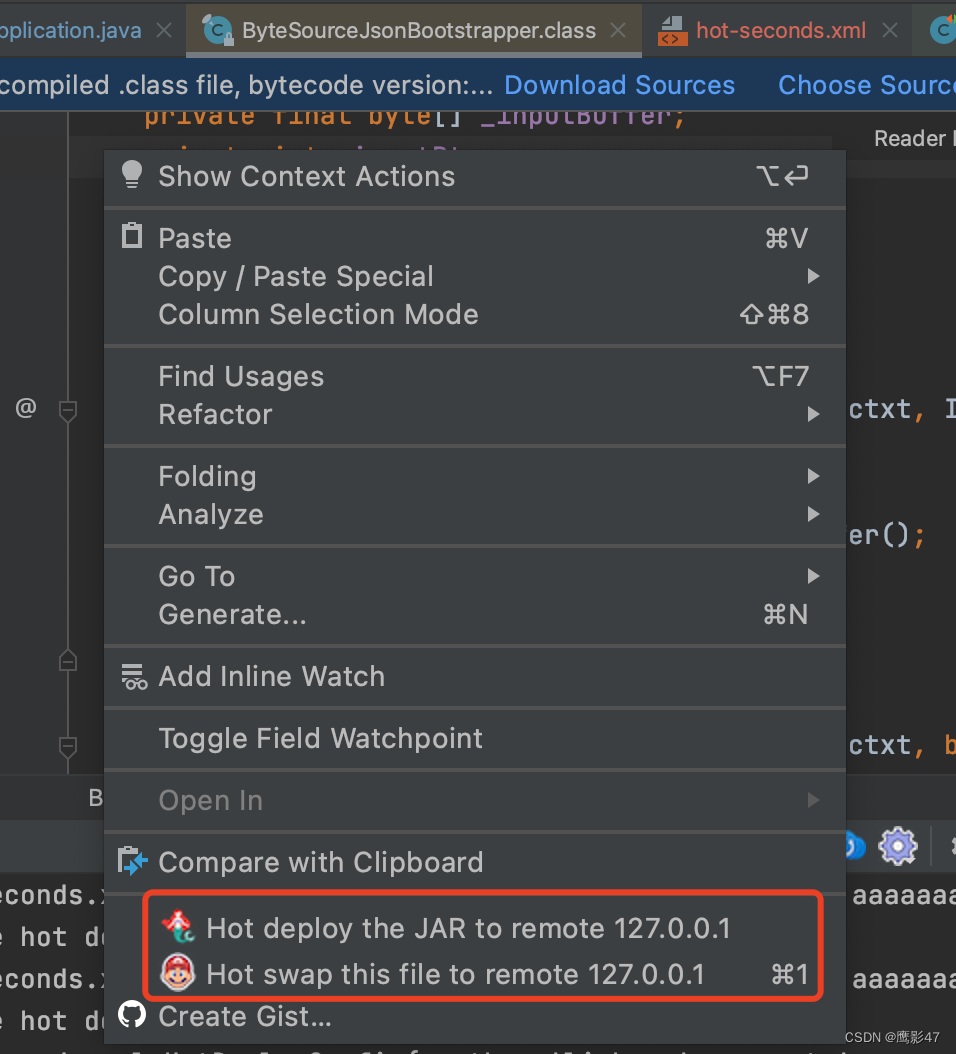The image size is (956, 1054).
Task: Toggle Column Selection Mode
Action: 318,314
